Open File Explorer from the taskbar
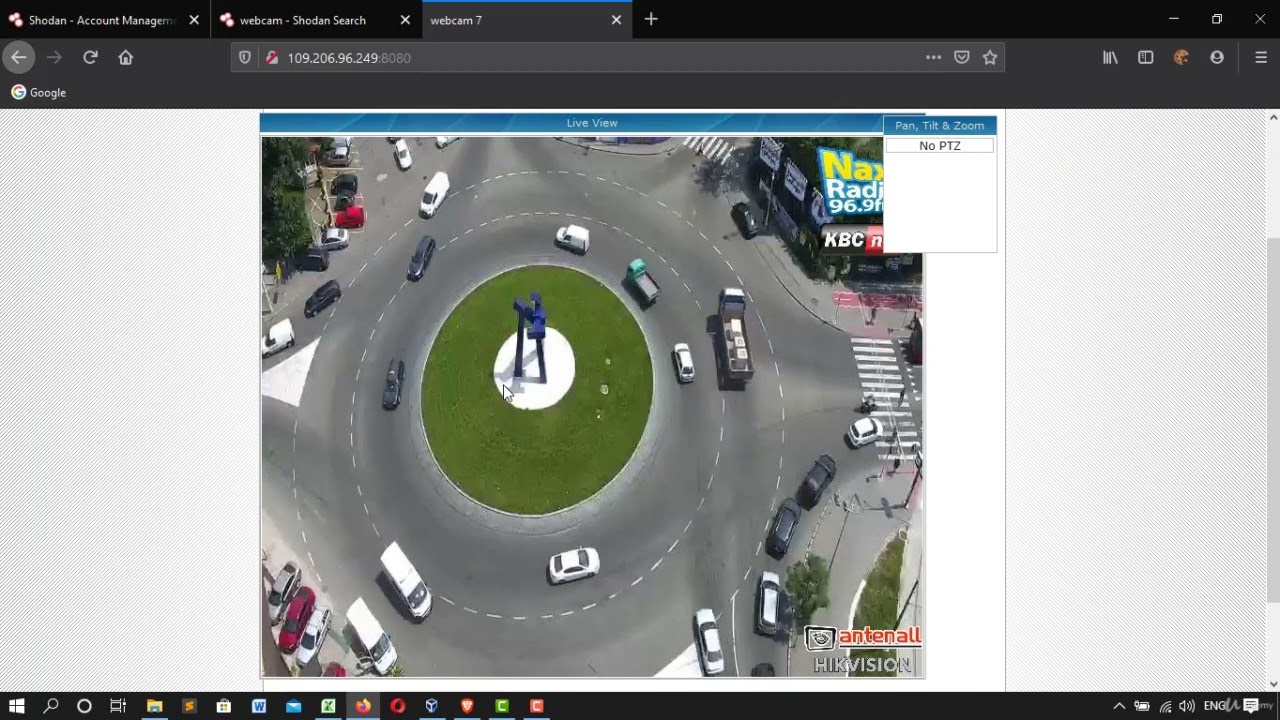The image size is (1280, 720). 154,706
